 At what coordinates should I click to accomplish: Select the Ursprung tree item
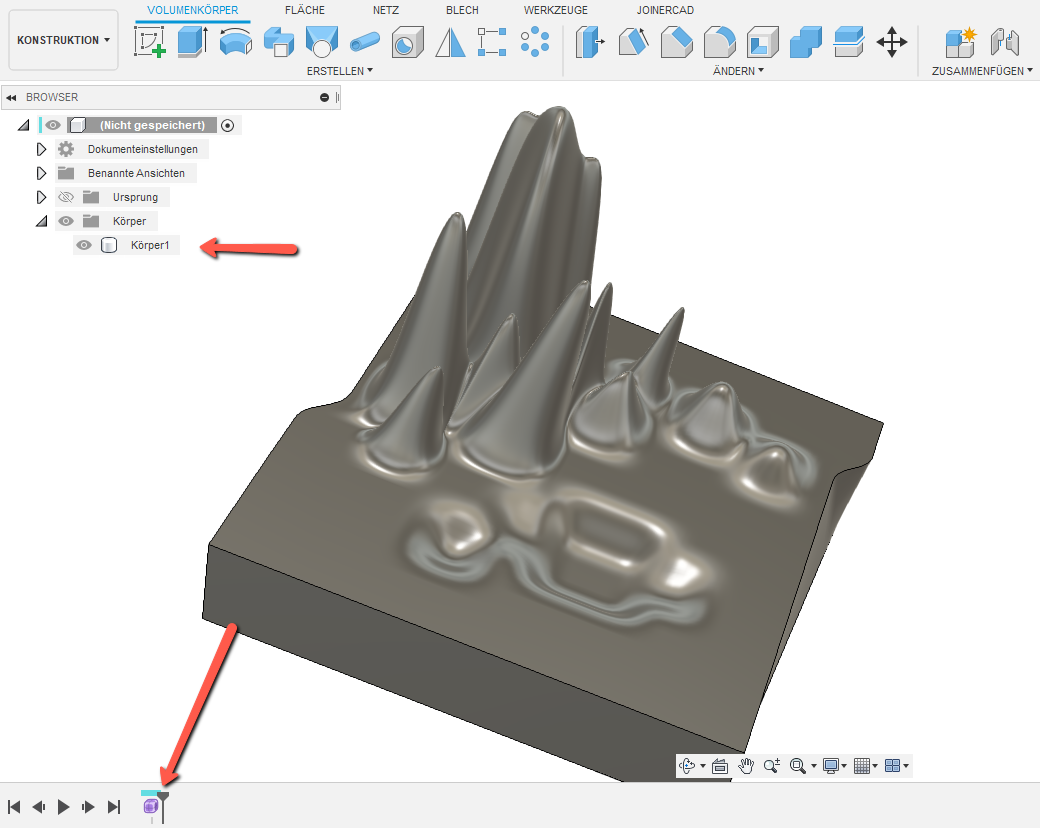(135, 197)
